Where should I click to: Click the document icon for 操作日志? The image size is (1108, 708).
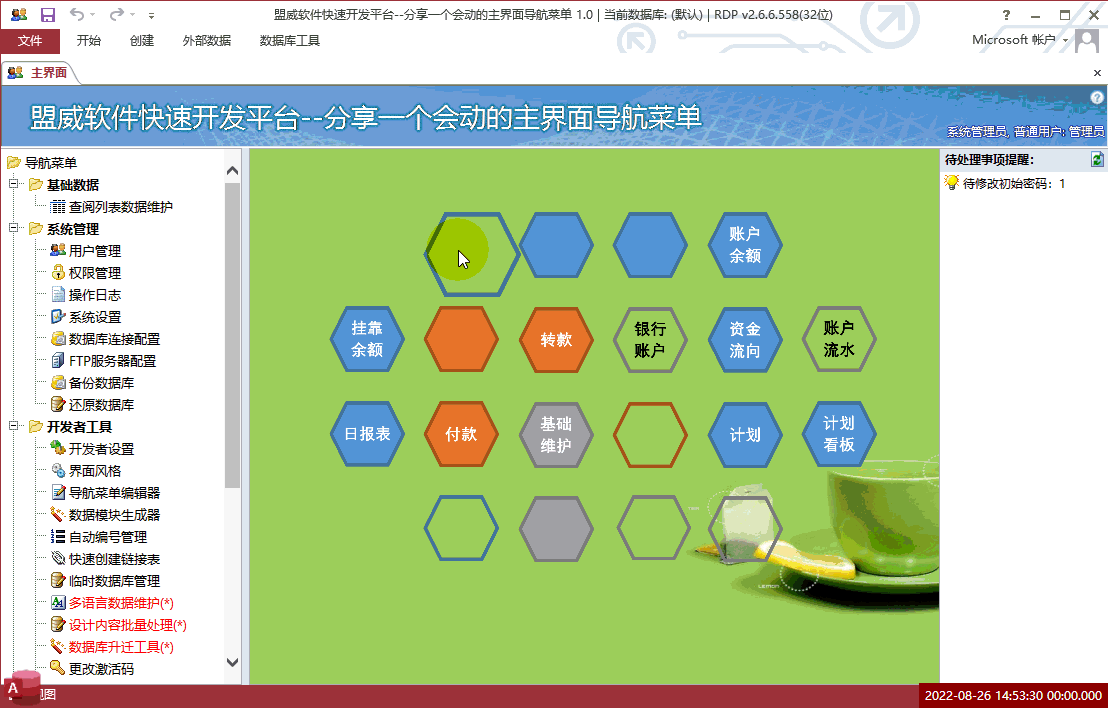(58, 295)
